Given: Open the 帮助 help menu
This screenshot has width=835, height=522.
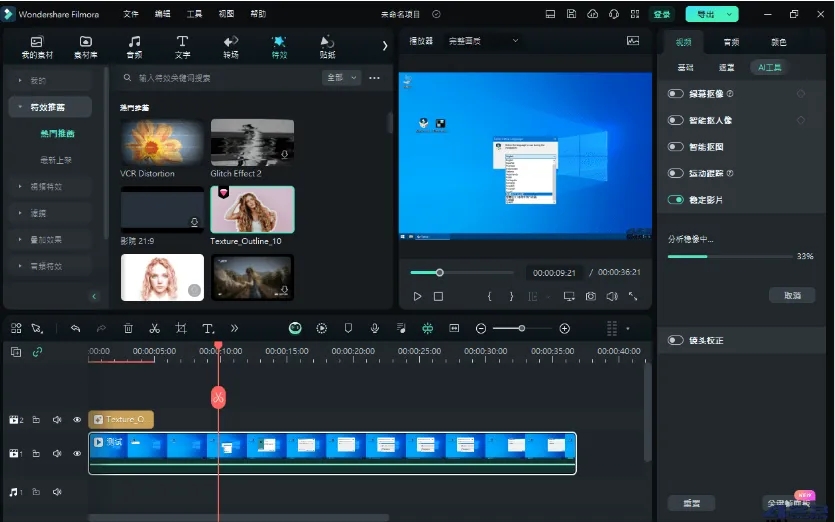Looking at the screenshot, I should click(x=258, y=14).
